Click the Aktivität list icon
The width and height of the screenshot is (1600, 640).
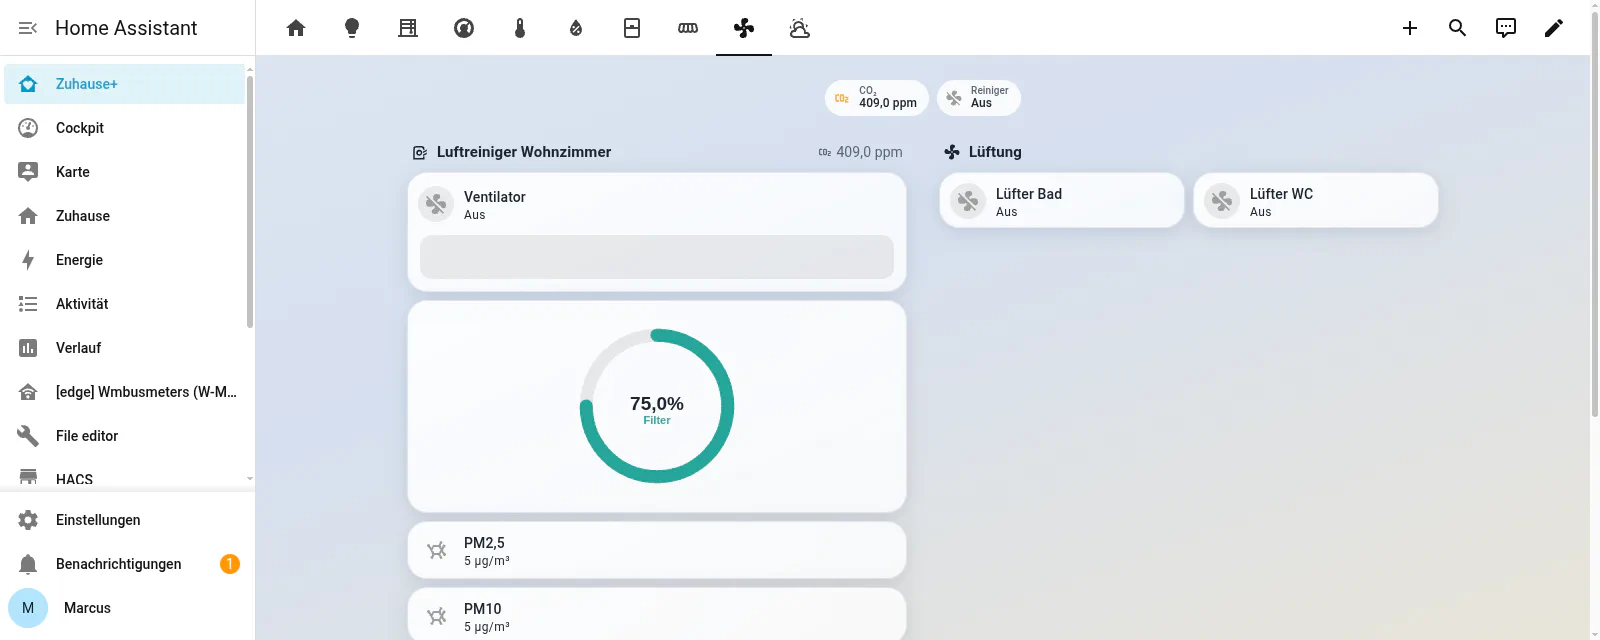click(x=28, y=304)
